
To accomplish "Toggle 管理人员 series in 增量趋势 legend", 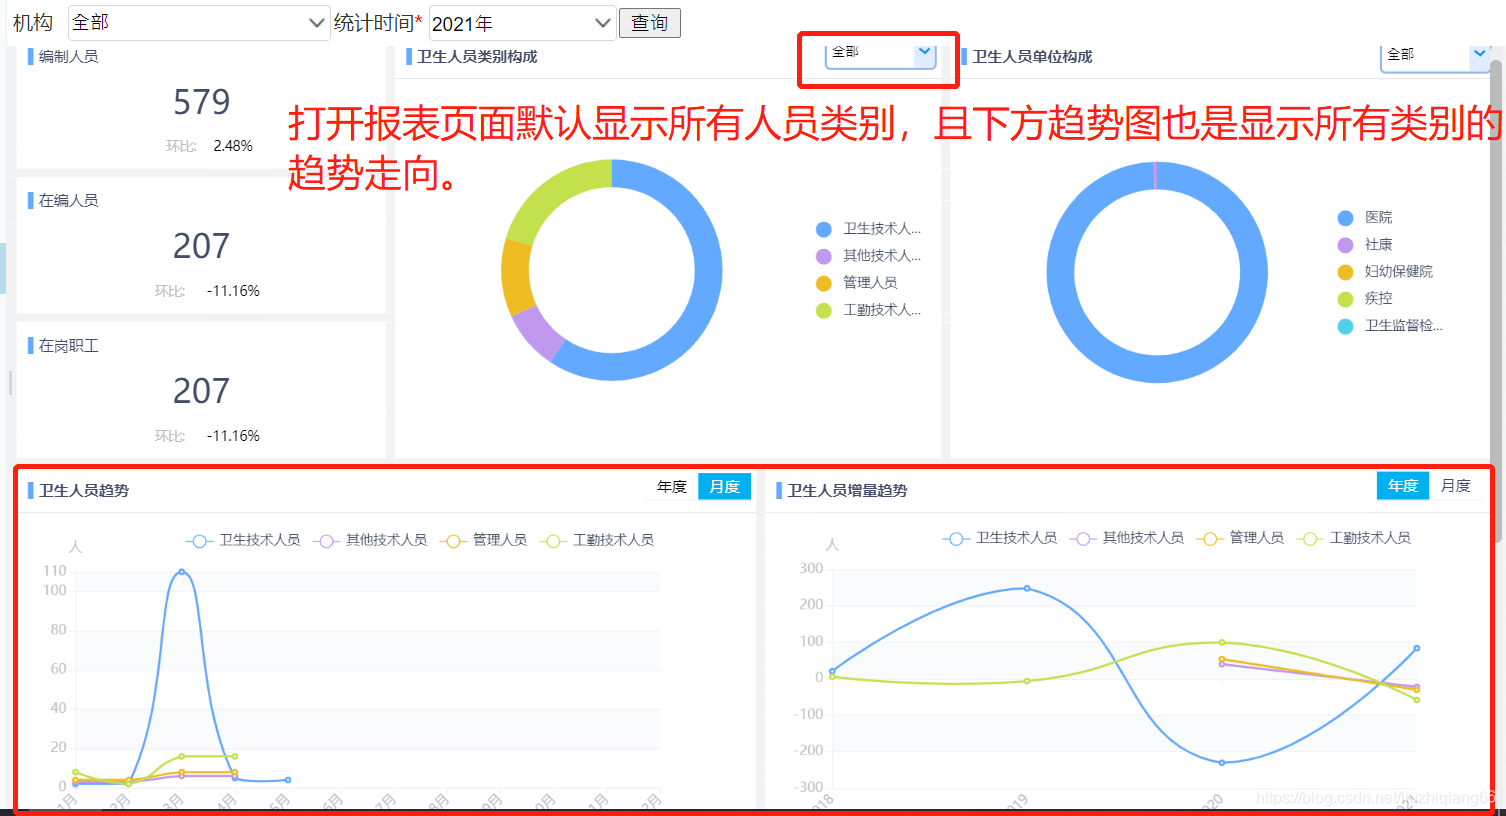I will pyautogui.click(x=1240, y=538).
